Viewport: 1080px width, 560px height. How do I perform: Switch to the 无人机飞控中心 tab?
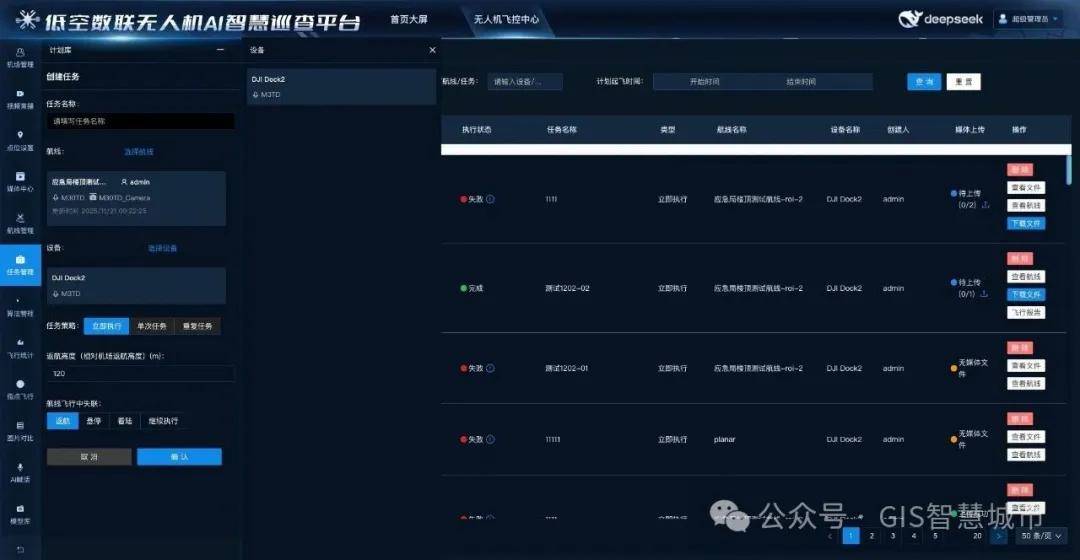pyautogui.click(x=506, y=19)
